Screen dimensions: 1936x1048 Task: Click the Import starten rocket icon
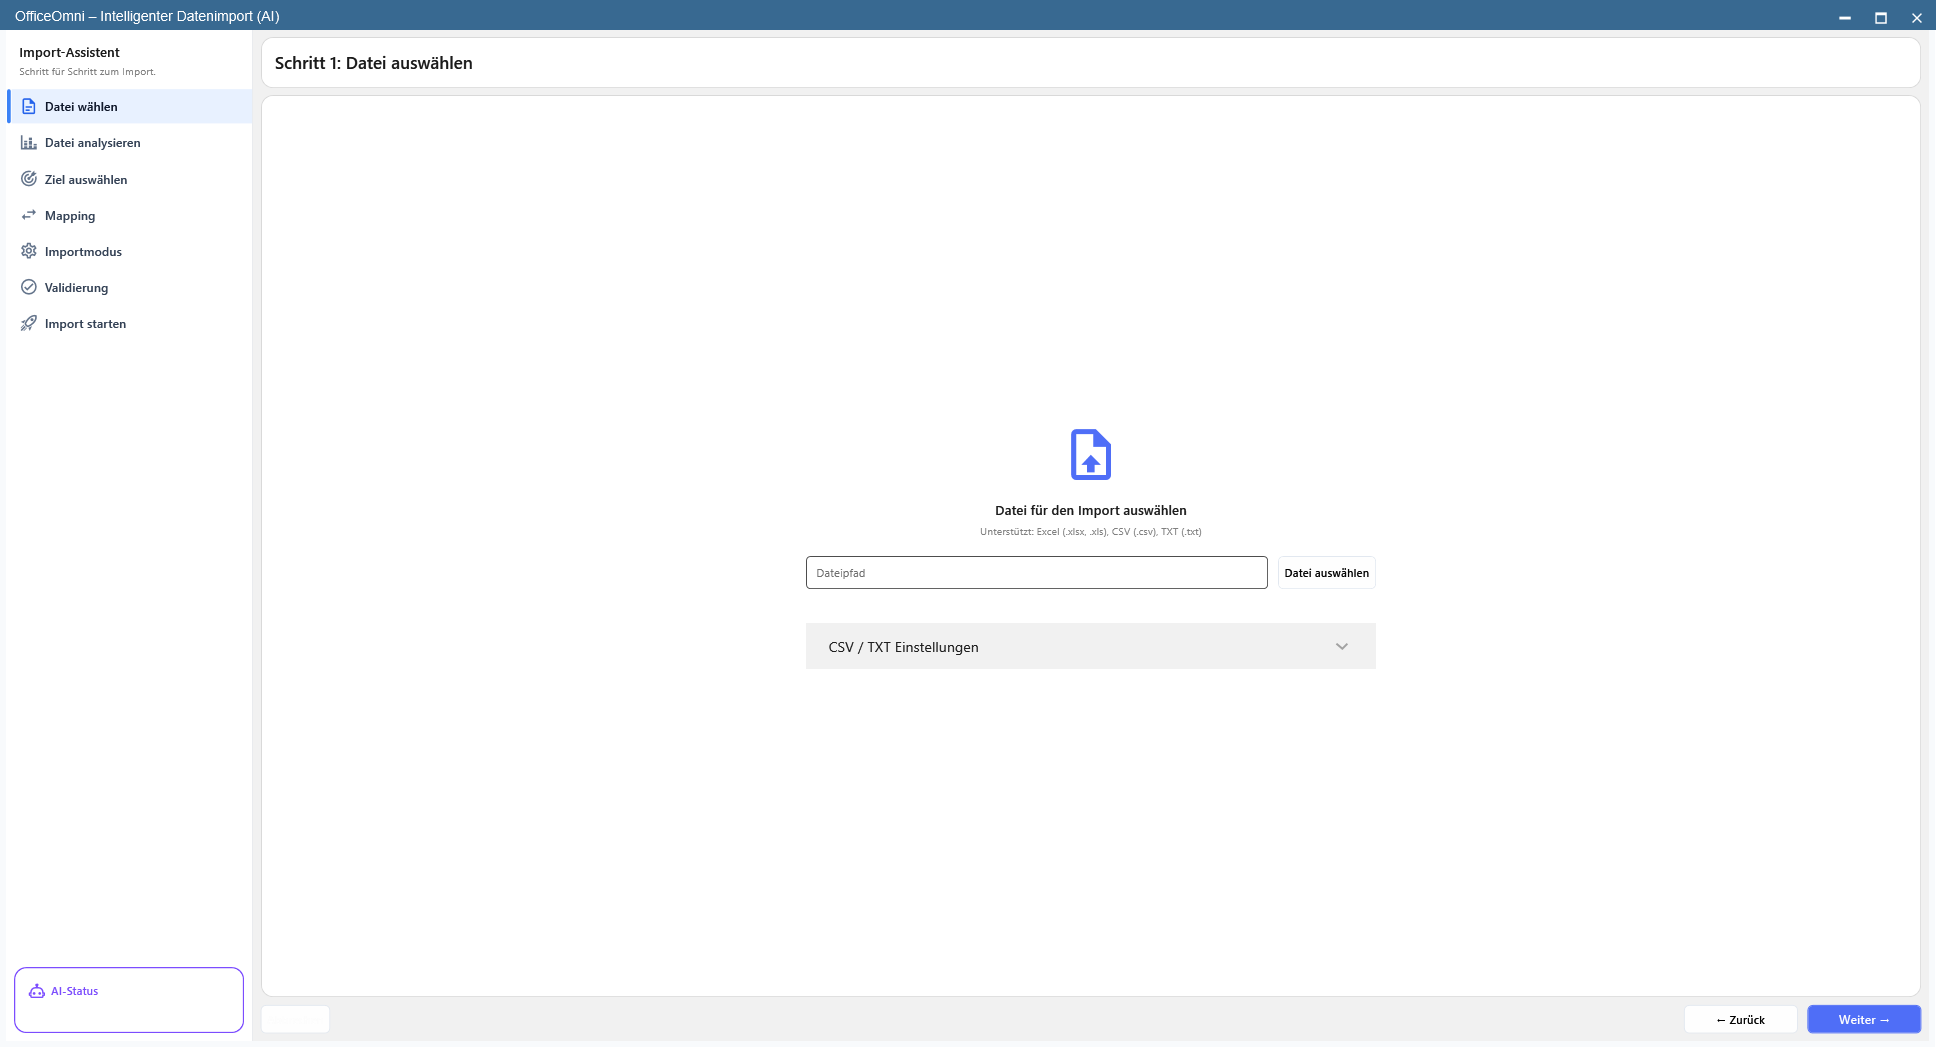29,323
